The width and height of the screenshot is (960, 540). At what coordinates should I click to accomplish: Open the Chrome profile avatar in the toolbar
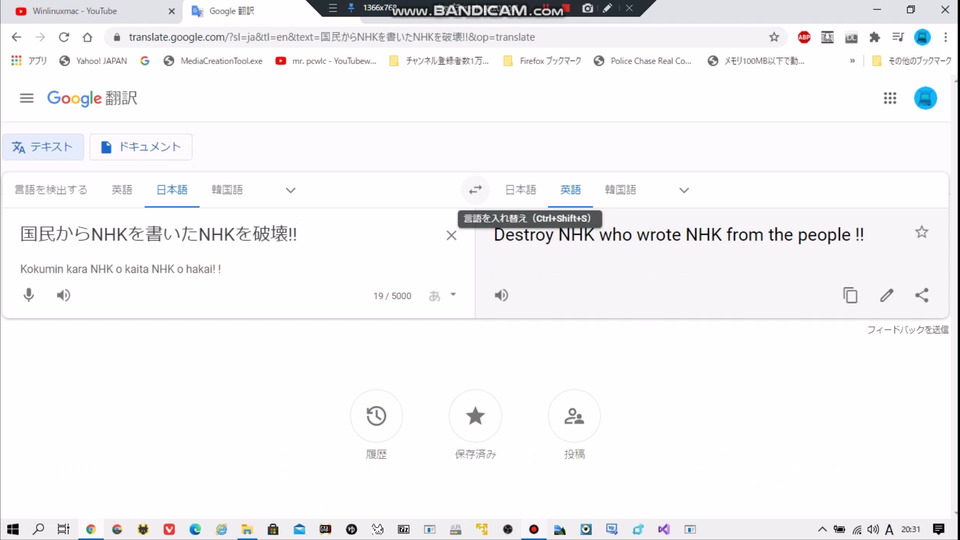(x=922, y=37)
